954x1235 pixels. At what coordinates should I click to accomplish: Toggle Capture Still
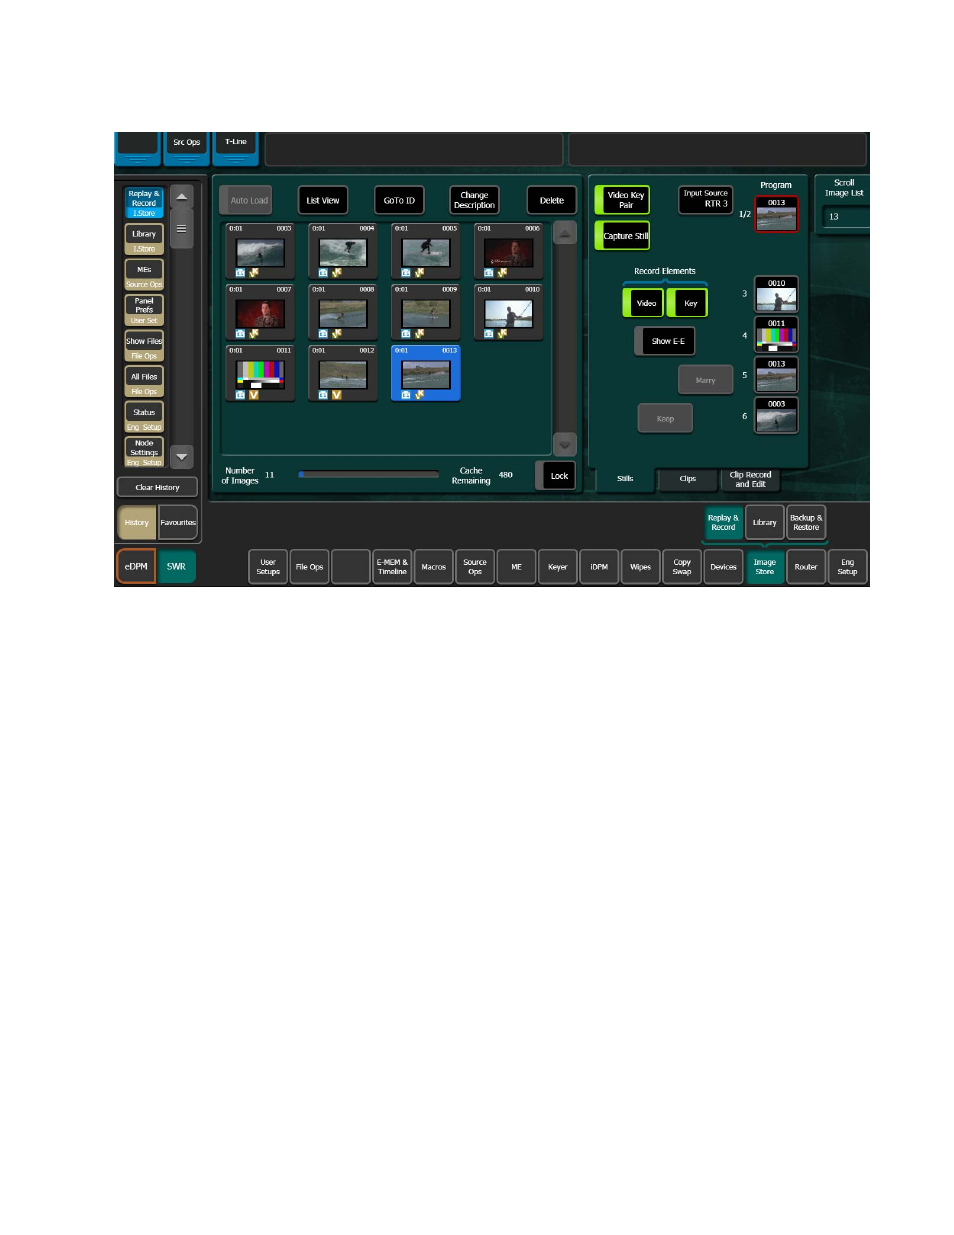coord(623,236)
